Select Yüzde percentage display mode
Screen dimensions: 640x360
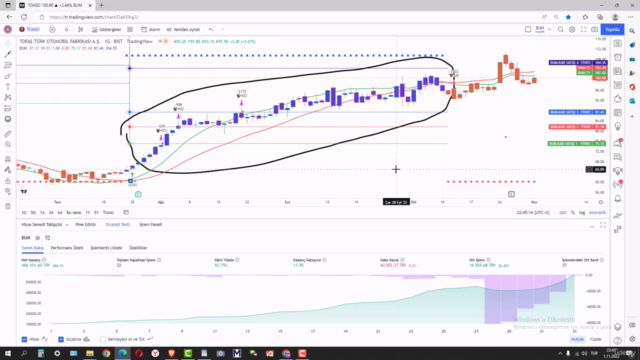596,339
